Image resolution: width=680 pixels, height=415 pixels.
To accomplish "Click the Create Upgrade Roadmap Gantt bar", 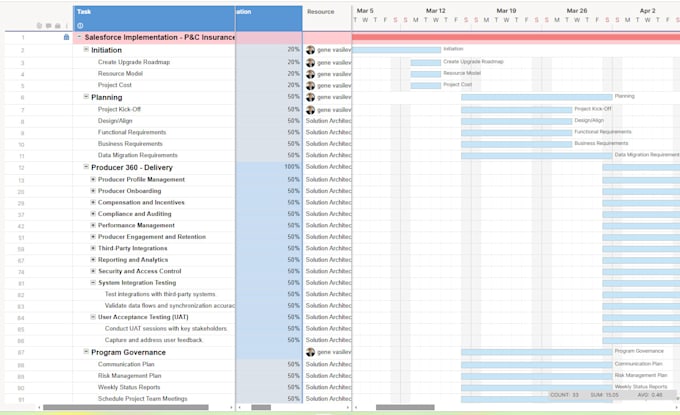I will pos(425,63).
